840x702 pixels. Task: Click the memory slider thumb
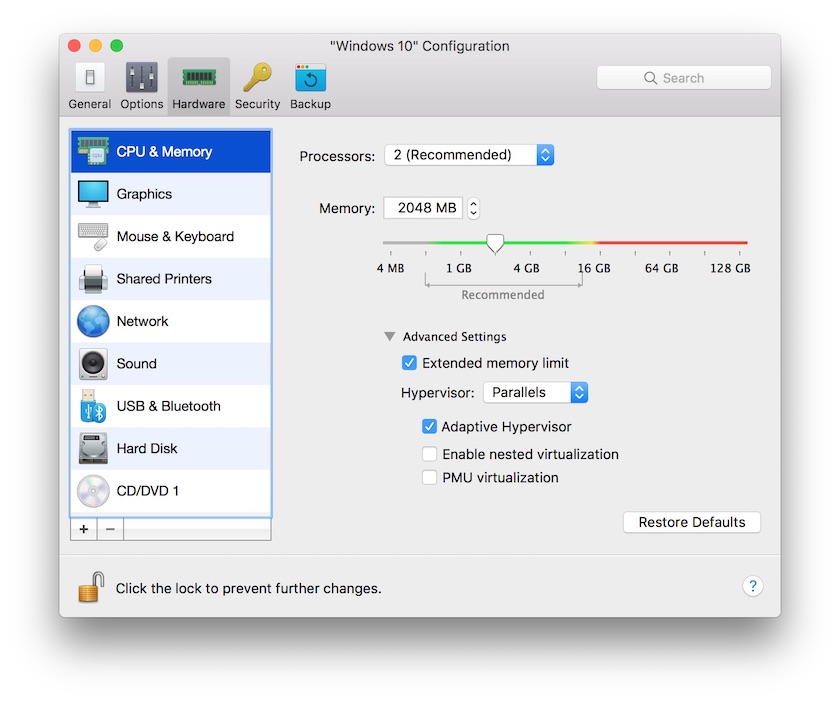coord(495,243)
